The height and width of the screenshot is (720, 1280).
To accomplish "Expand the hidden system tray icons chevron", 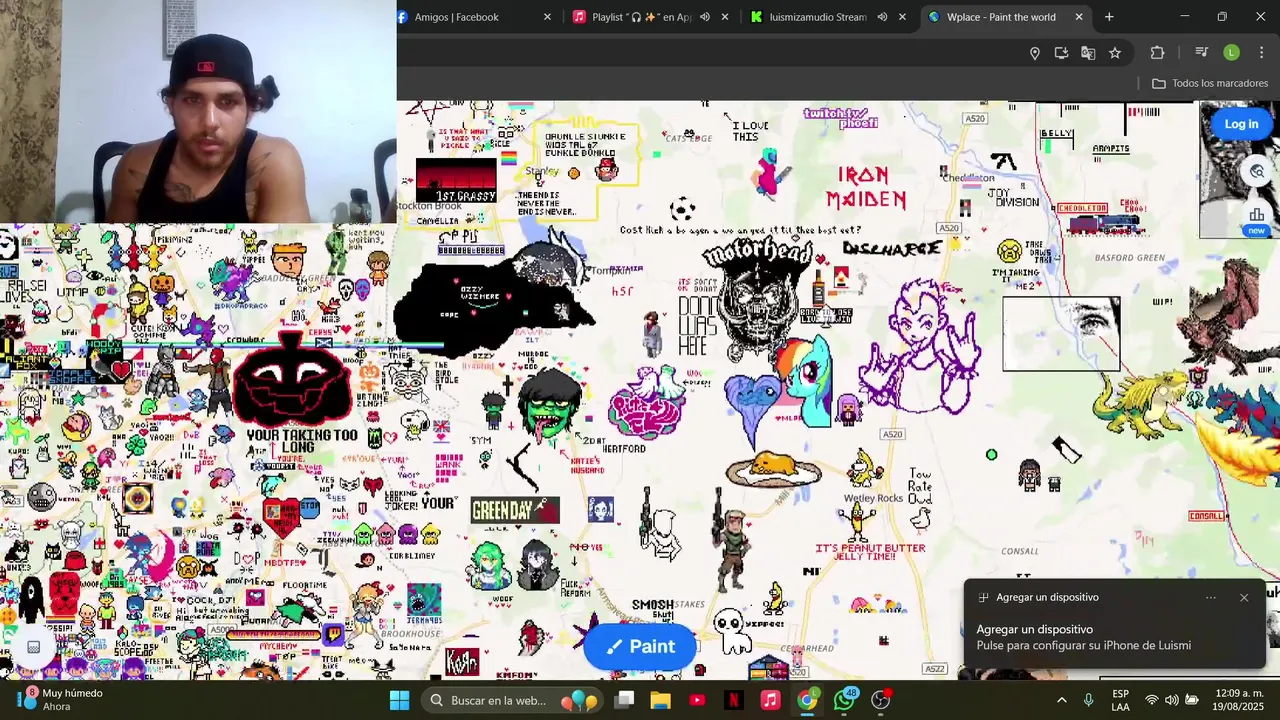I will pyautogui.click(x=1061, y=700).
